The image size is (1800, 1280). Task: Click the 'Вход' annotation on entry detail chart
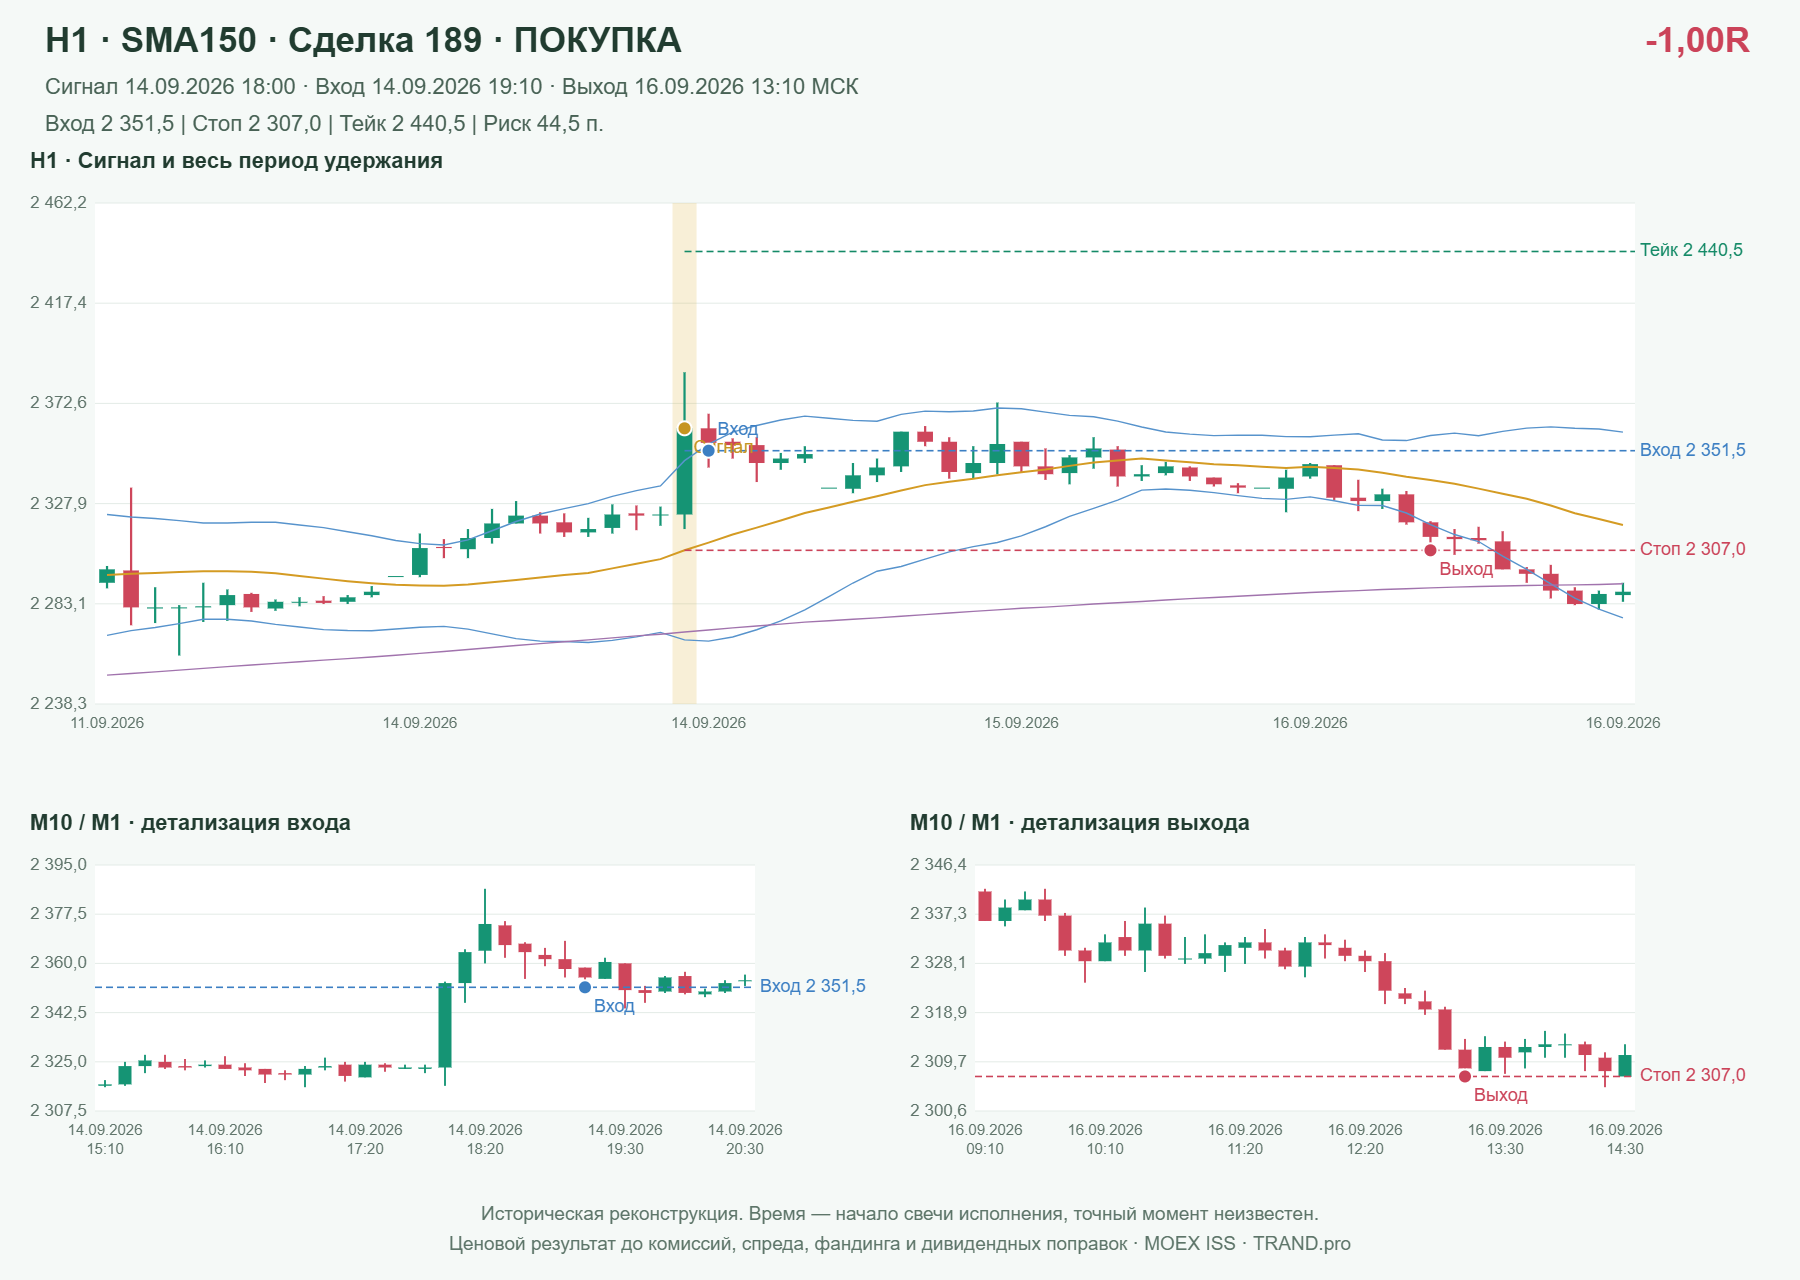(614, 1006)
